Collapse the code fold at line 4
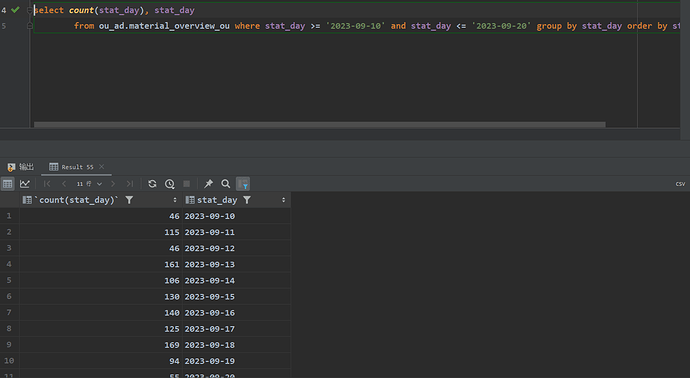Viewport: 690px width, 378px height. coord(29,10)
